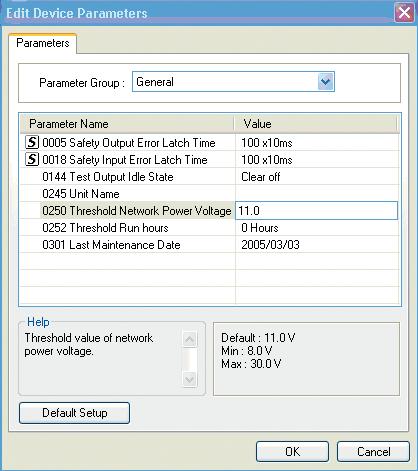418x471 pixels.
Task: Select the 0245 Unit Name parameter row
Action: [210, 194]
